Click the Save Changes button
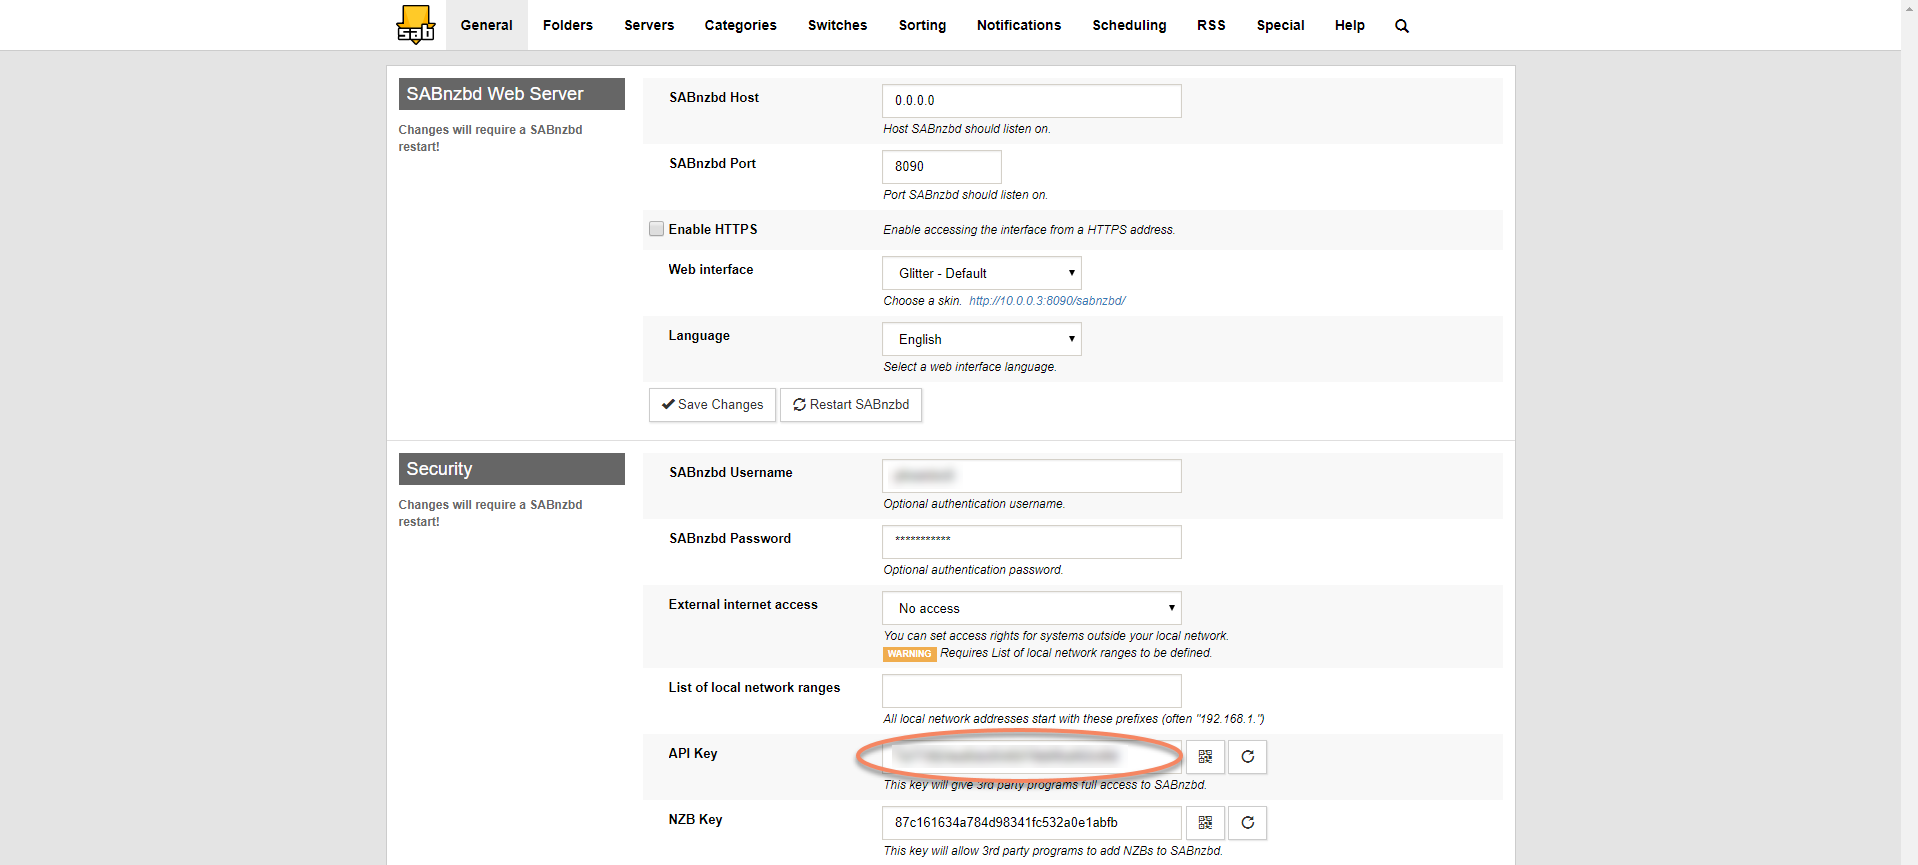The width and height of the screenshot is (1918, 865). pos(712,405)
